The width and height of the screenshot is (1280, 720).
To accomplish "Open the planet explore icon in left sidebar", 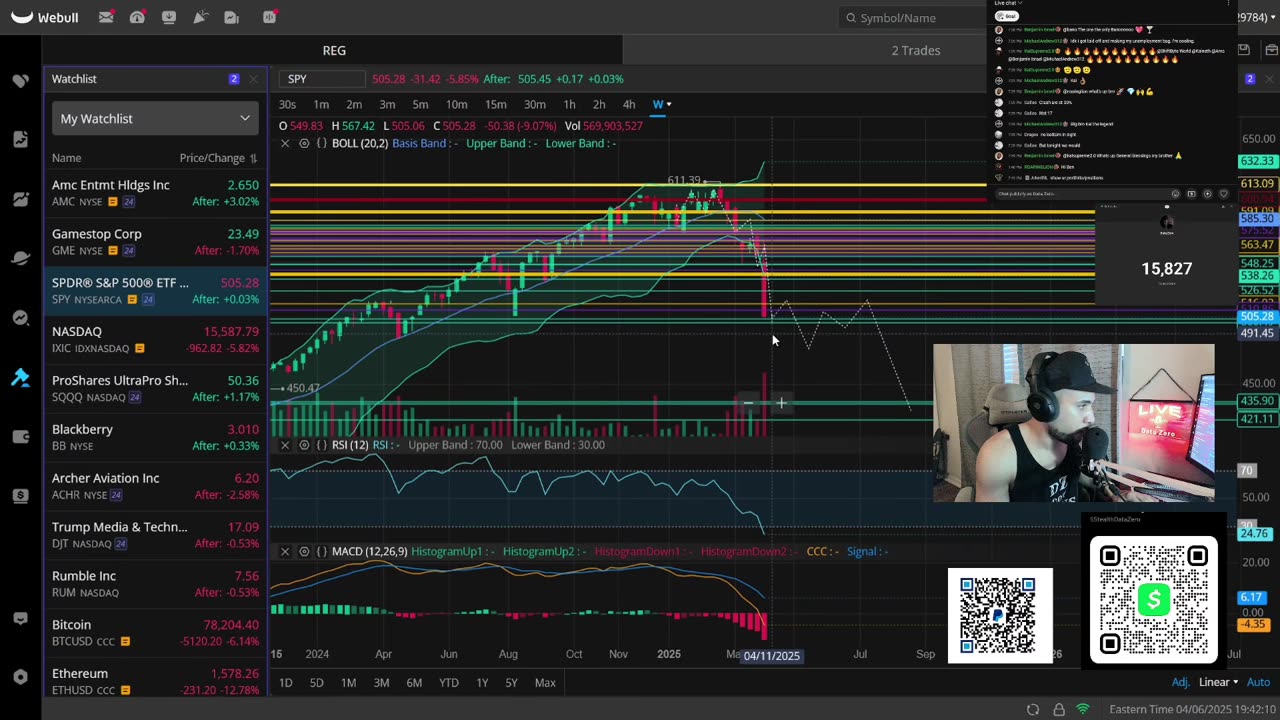I will click(20, 258).
